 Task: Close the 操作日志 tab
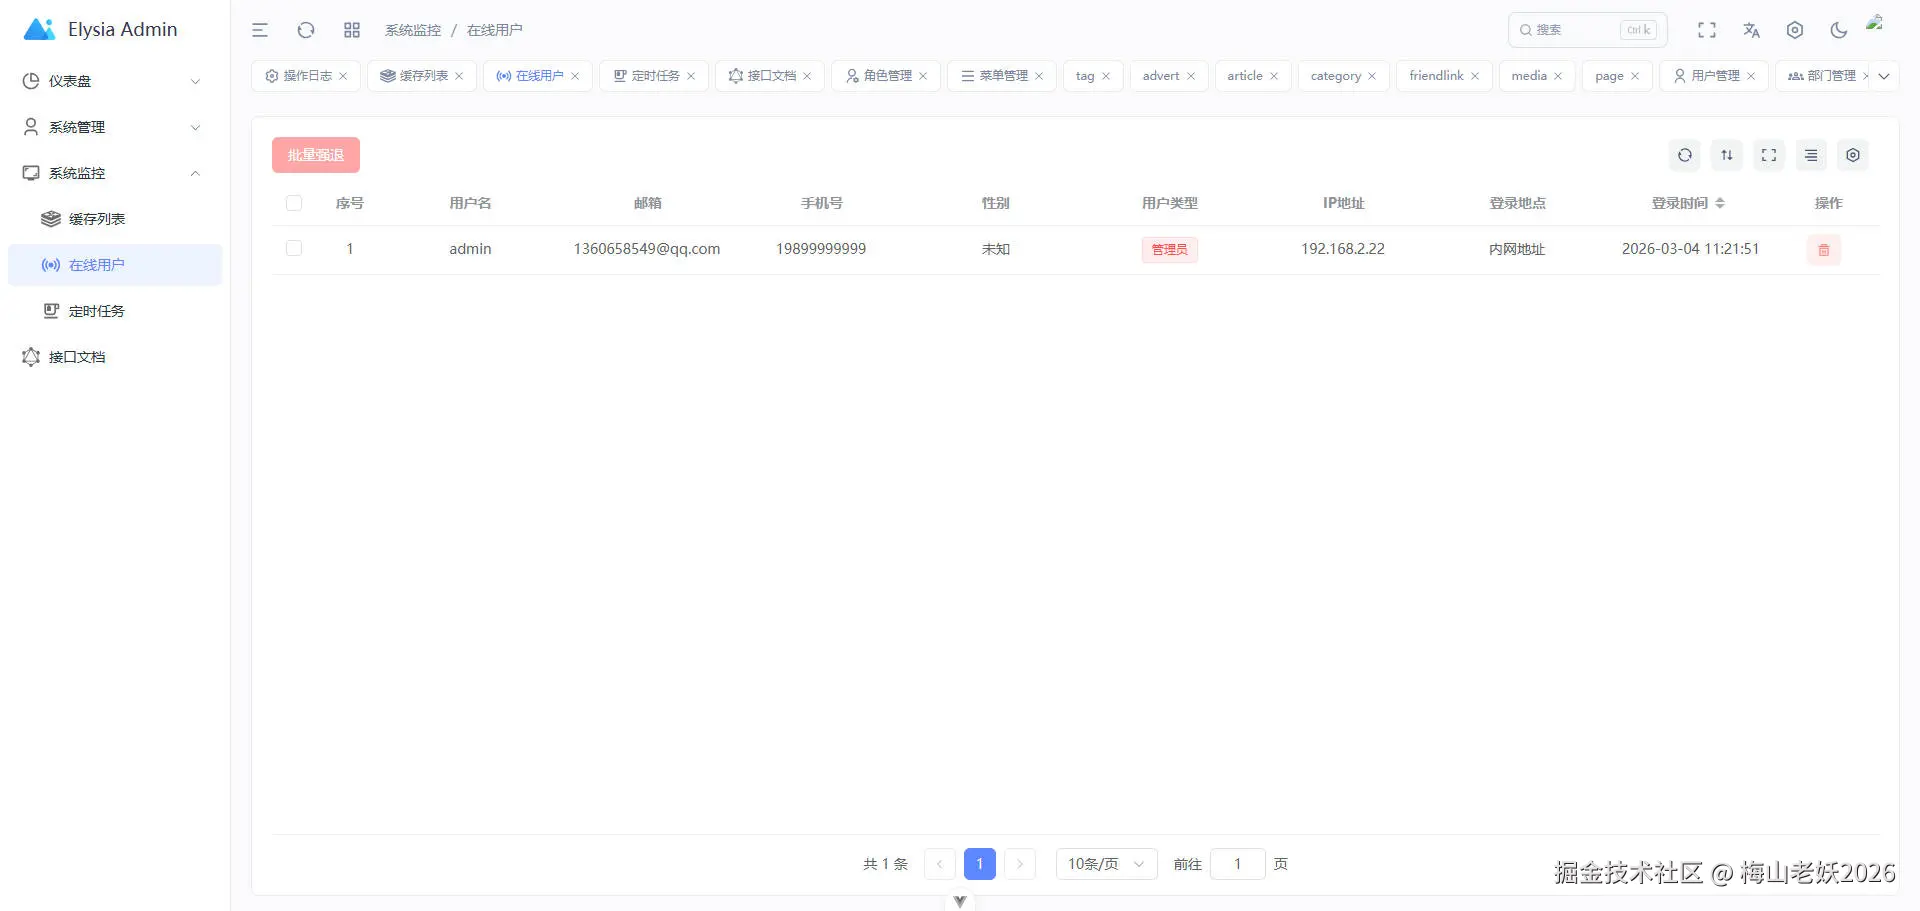pos(343,76)
